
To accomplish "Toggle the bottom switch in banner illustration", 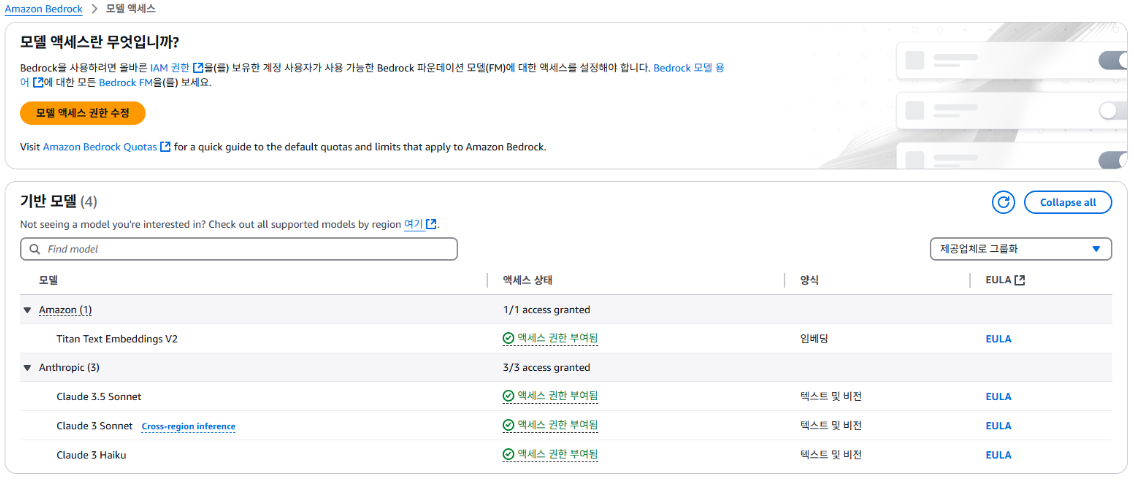I will tap(1112, 160).
